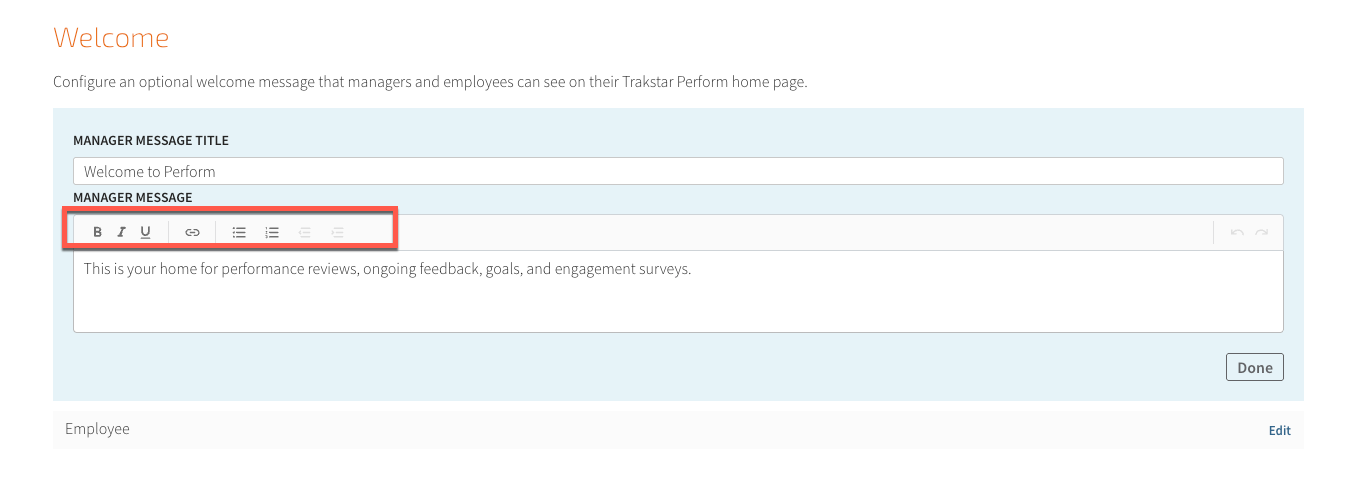Open the Edit link for the Employee section
The width and height of the screenshot is (1352, 484).
[1280, 431]
